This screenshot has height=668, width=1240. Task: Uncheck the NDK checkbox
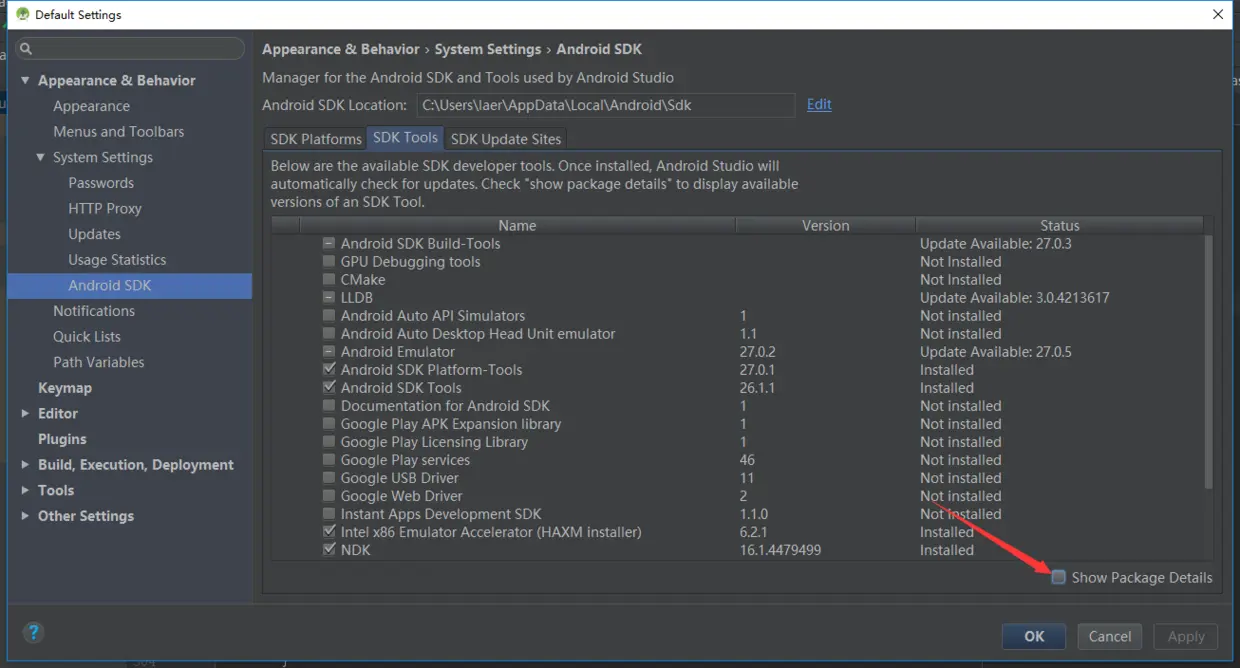[329, 550]
